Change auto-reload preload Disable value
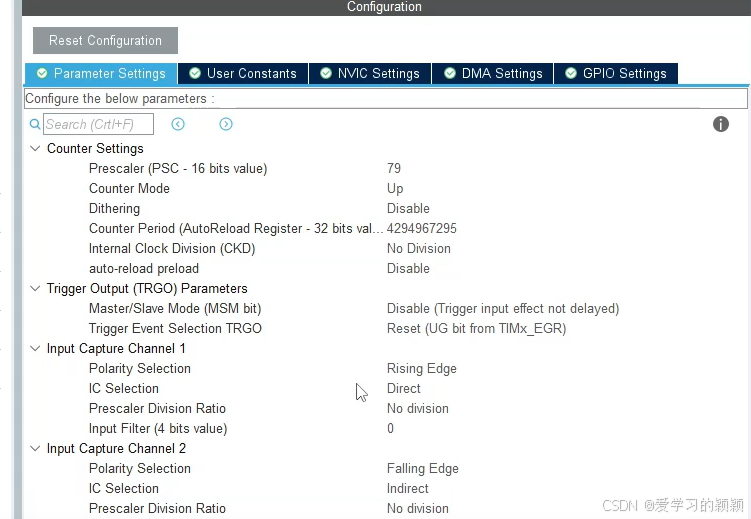 point(408,269)
